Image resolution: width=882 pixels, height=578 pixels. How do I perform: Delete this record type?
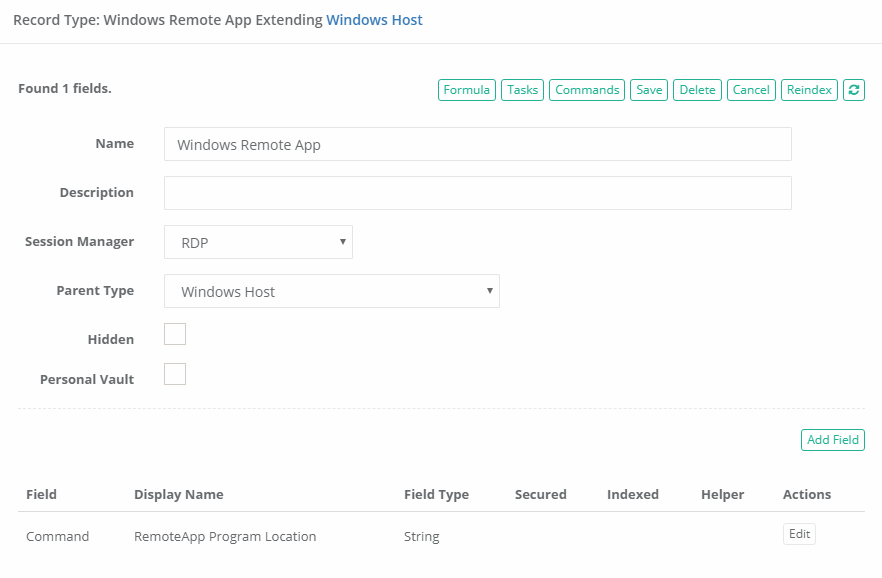[697, 89]
